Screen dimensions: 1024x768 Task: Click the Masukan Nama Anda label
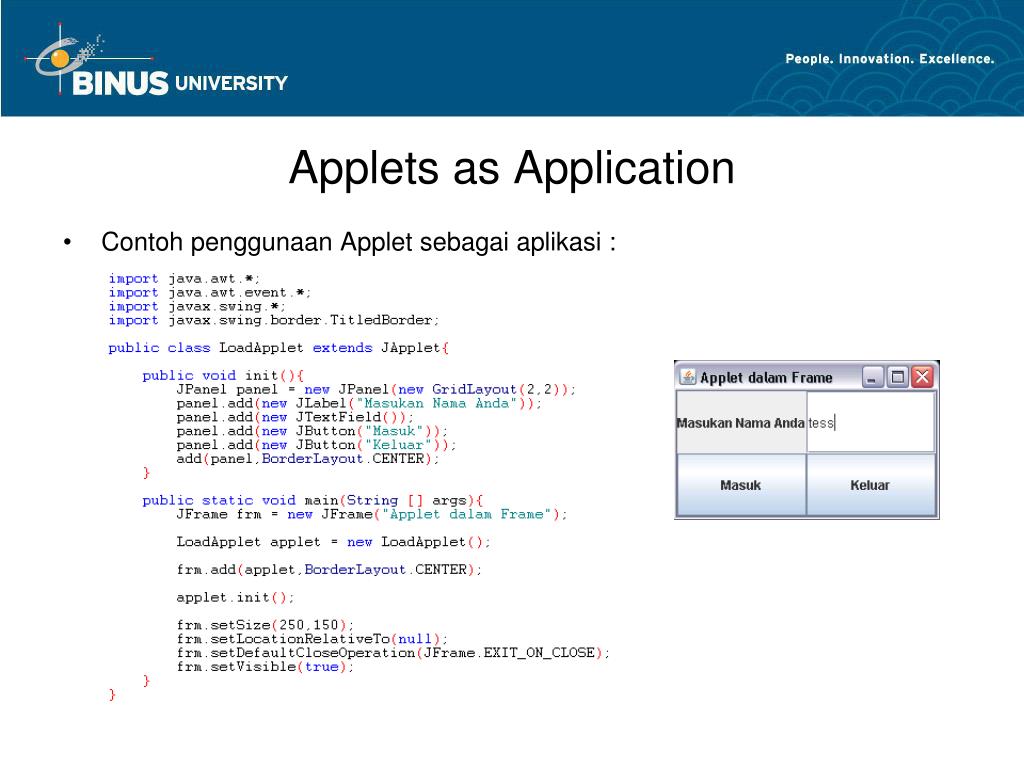[741, 423]
